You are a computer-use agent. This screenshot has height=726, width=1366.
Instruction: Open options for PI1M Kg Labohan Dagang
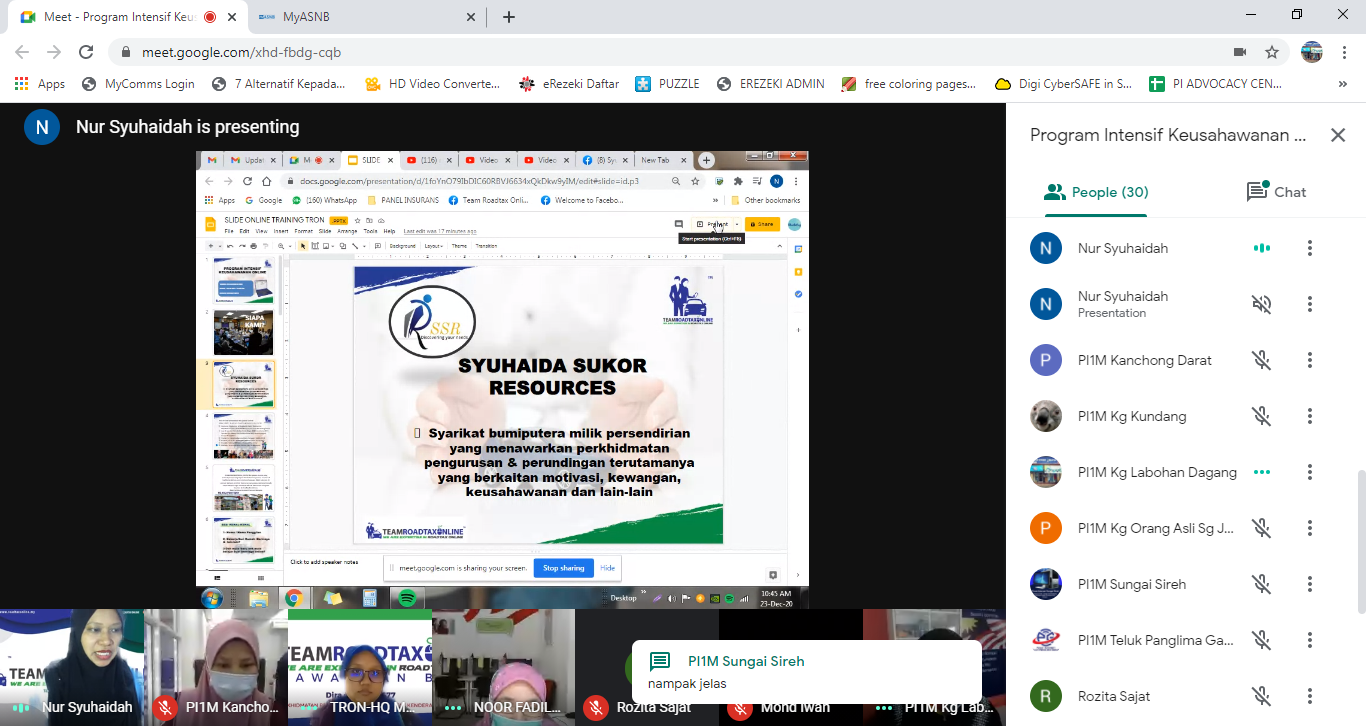[1310, 472]
